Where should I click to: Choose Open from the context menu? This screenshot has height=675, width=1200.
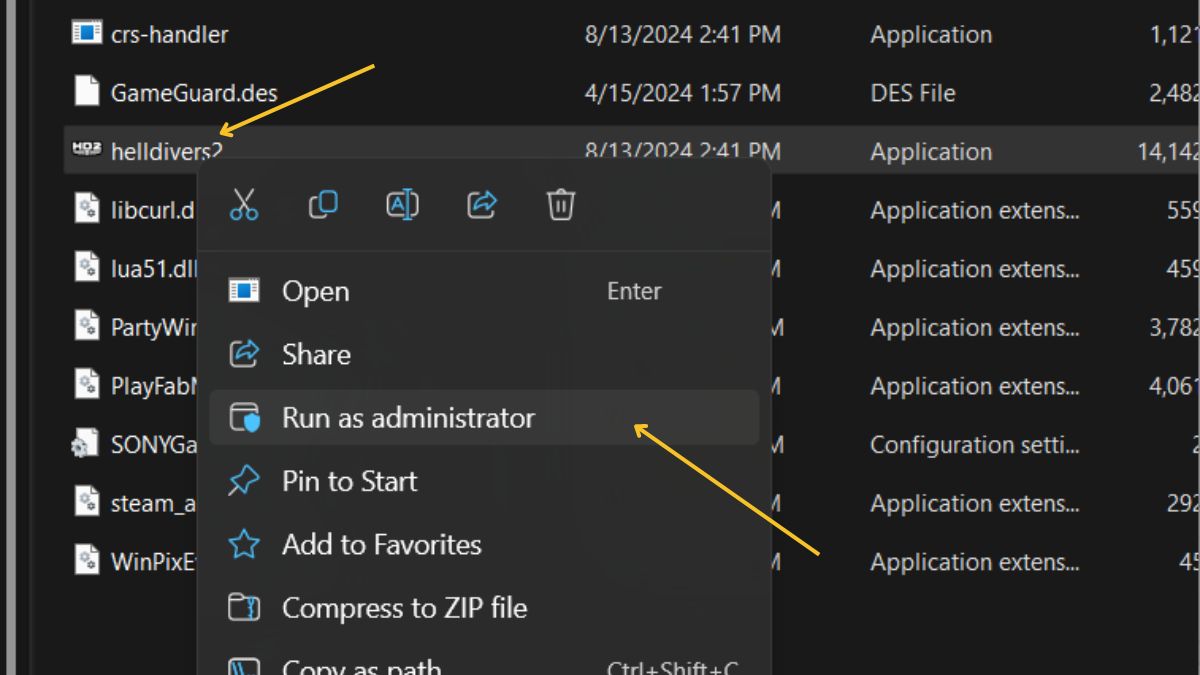484,291
